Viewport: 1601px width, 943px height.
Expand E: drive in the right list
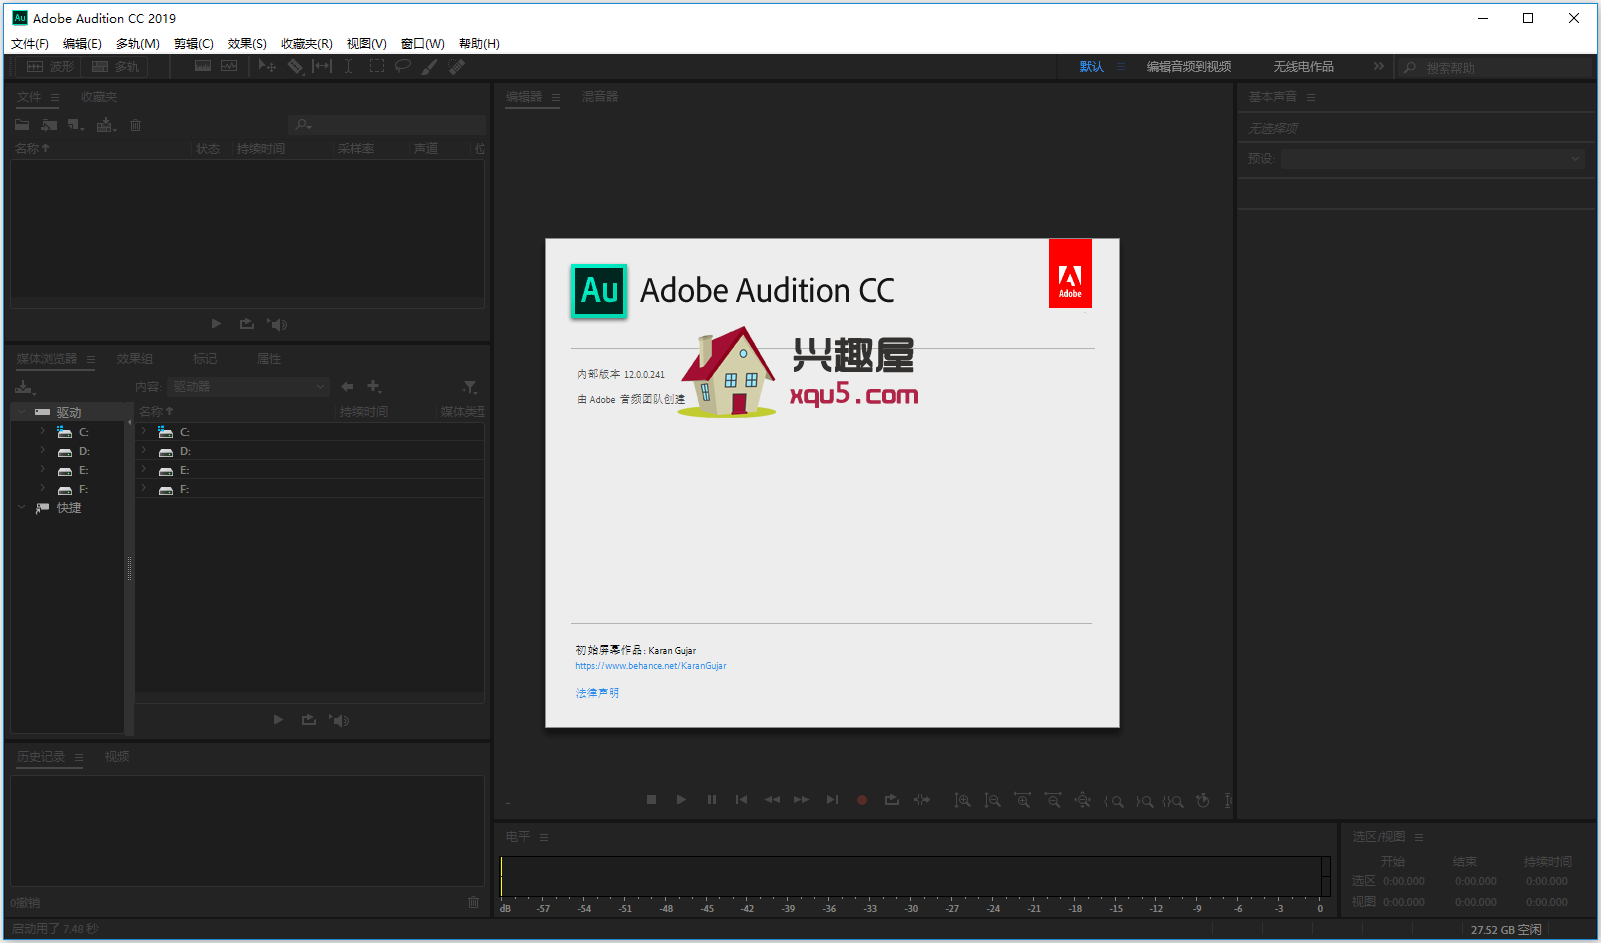click(x=144, y=469)
